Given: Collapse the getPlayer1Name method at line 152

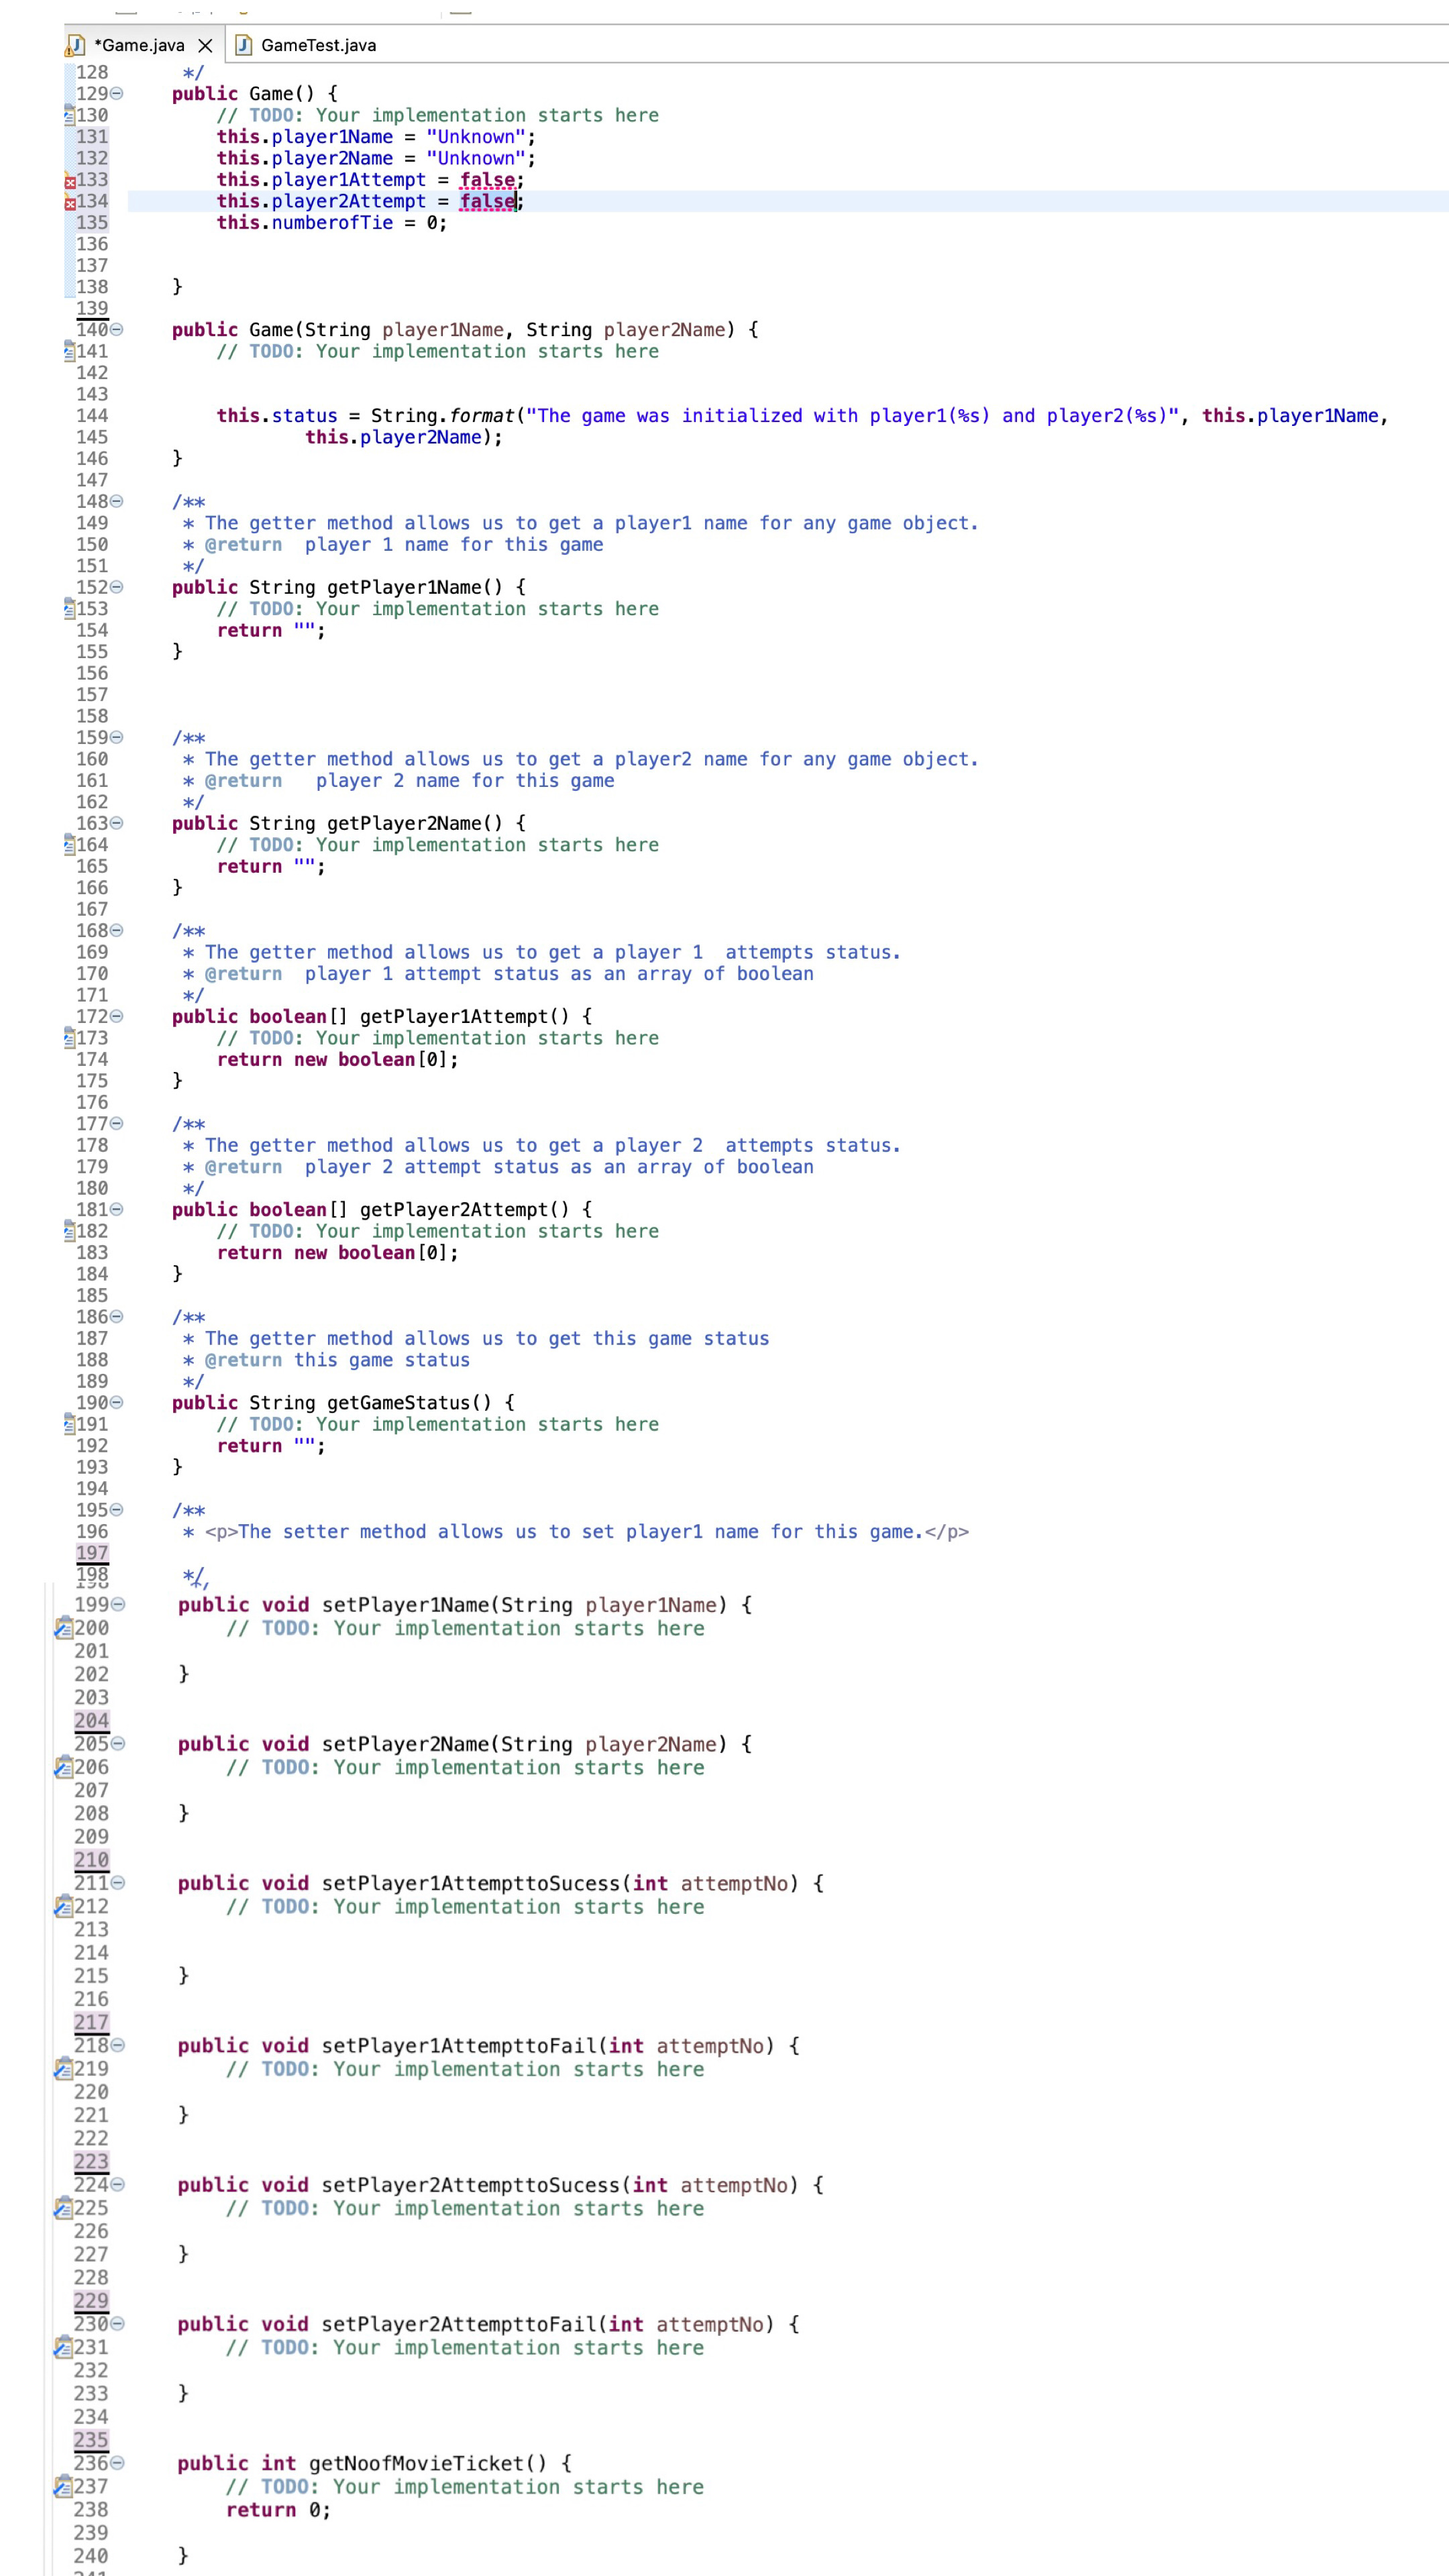Looking at the screenshot, I should coord(117,587).
